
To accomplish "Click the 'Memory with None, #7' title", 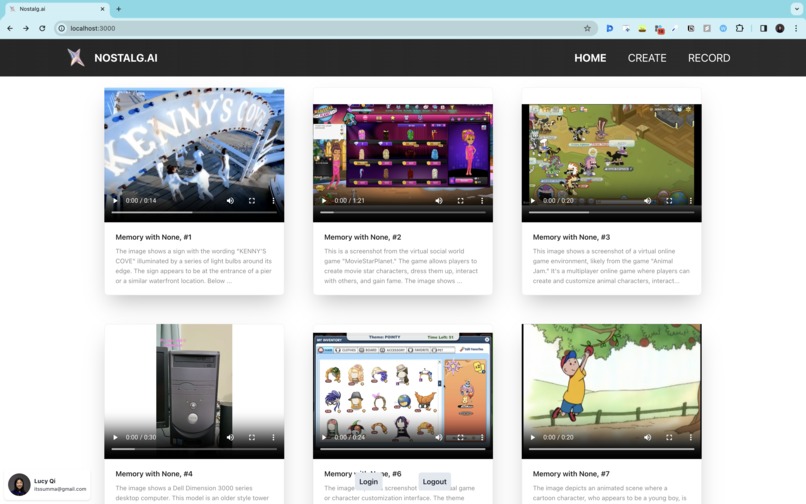I will (x=571, y=474).
